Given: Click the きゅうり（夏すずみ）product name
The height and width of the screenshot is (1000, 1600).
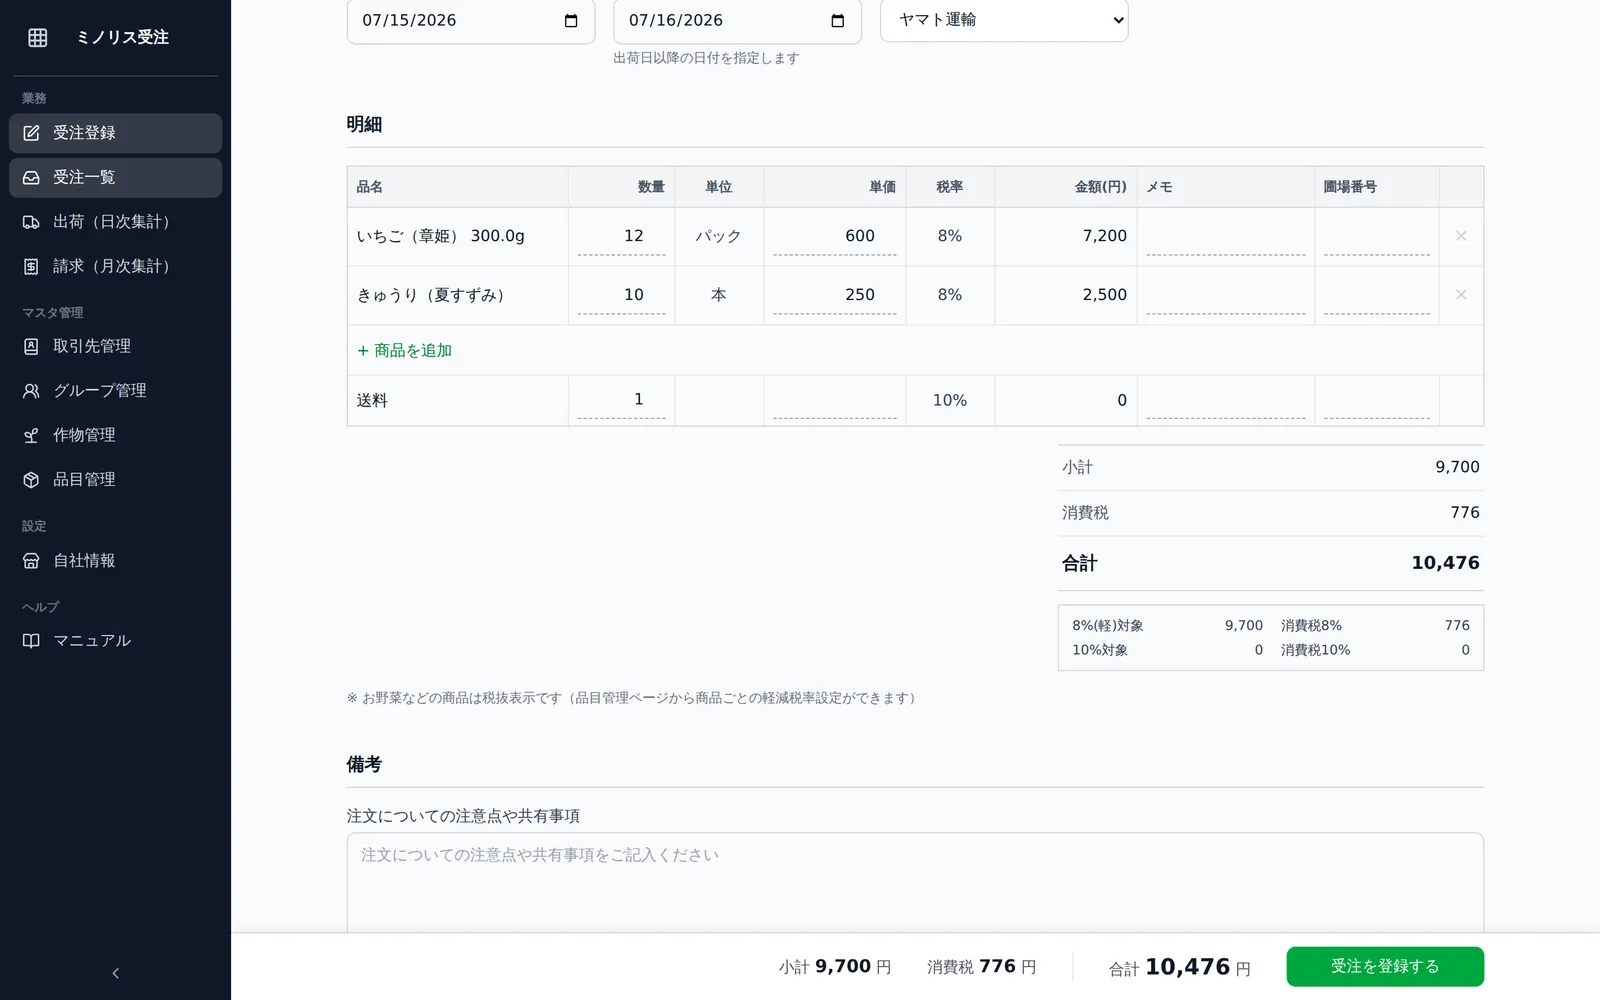Looking at the screenshot, I should pos(431,295).
